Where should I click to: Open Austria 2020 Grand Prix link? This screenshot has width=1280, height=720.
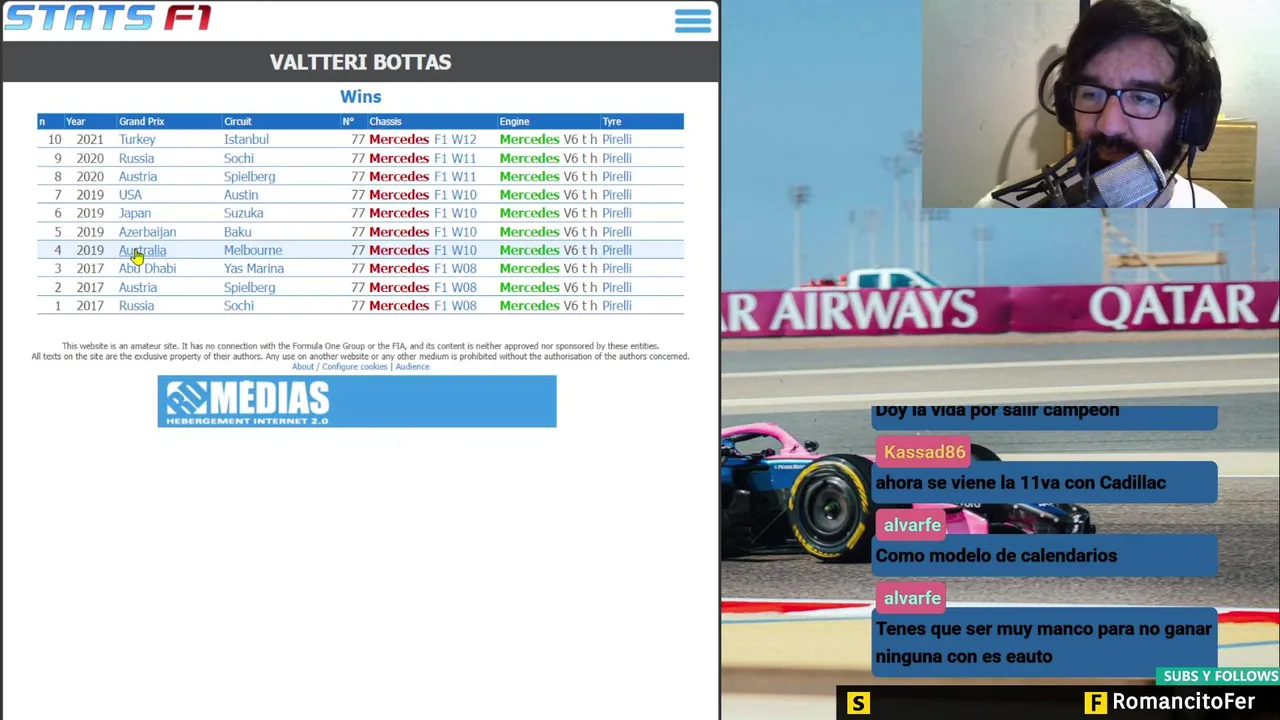(x=138, y=176)
